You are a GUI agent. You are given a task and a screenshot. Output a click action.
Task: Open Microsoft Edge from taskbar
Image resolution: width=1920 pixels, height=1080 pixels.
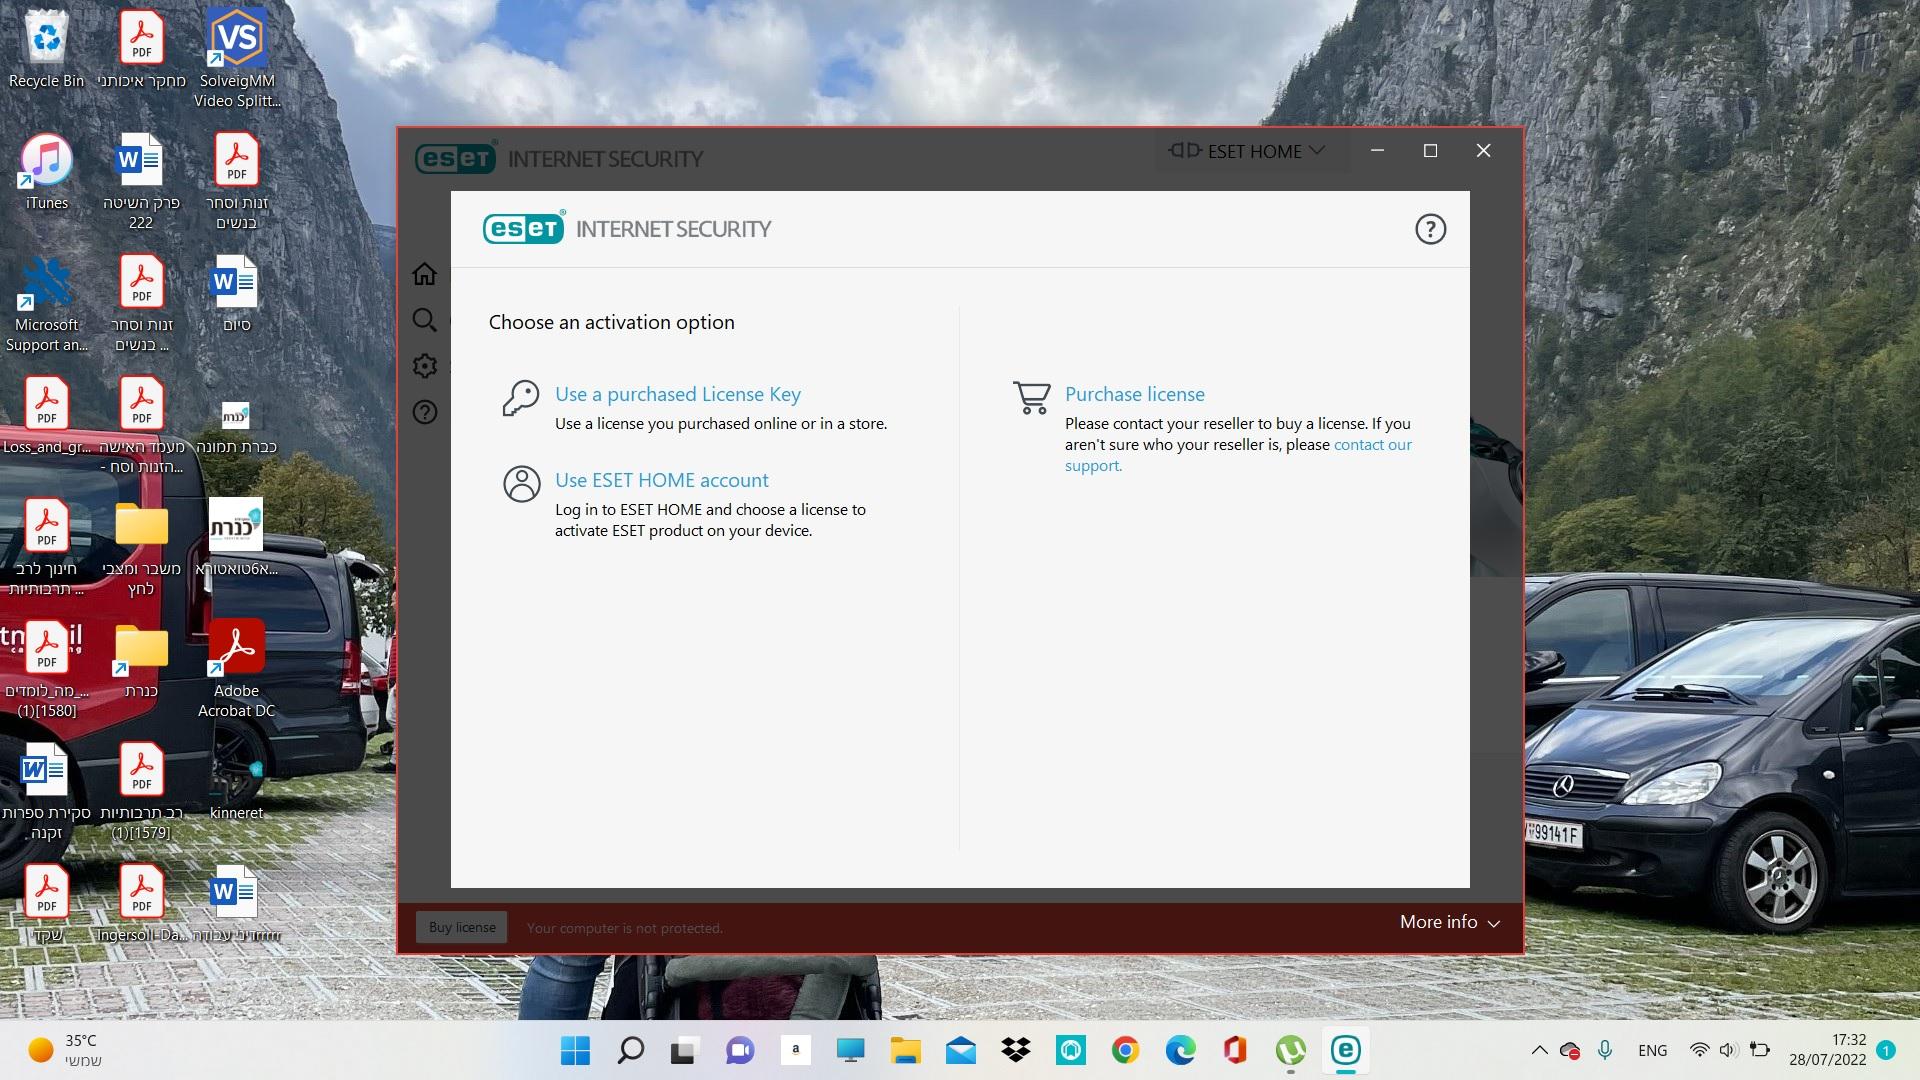point(1180,1050)
